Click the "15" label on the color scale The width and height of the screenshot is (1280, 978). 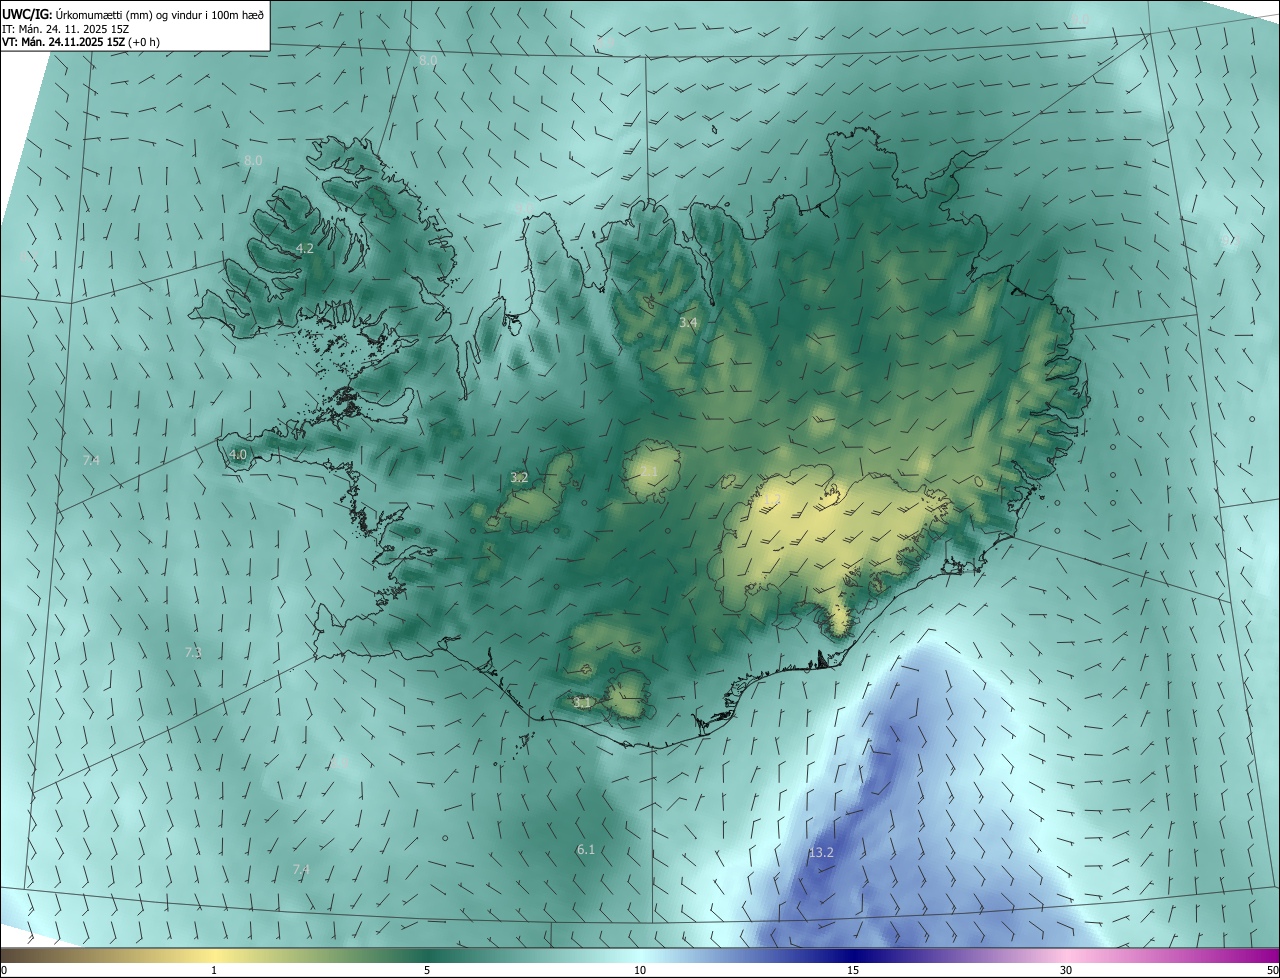(x=853, y=970)
